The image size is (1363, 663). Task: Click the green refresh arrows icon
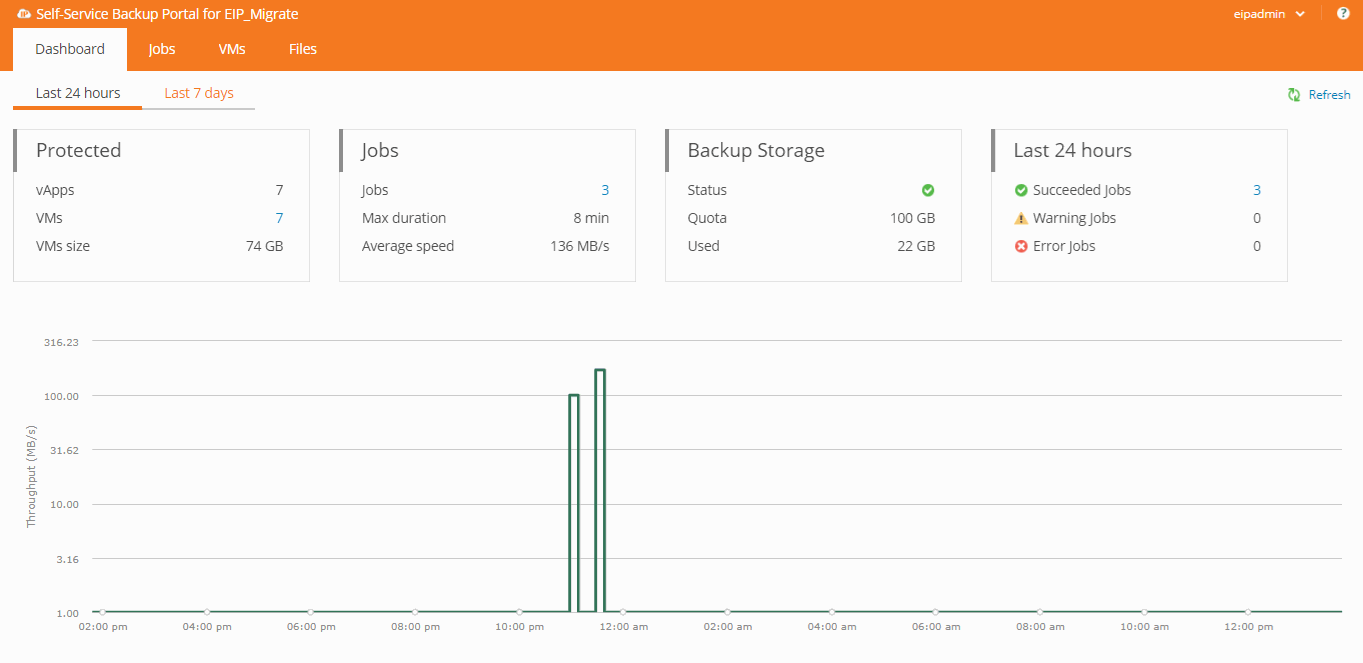[x=1294, y=94]
